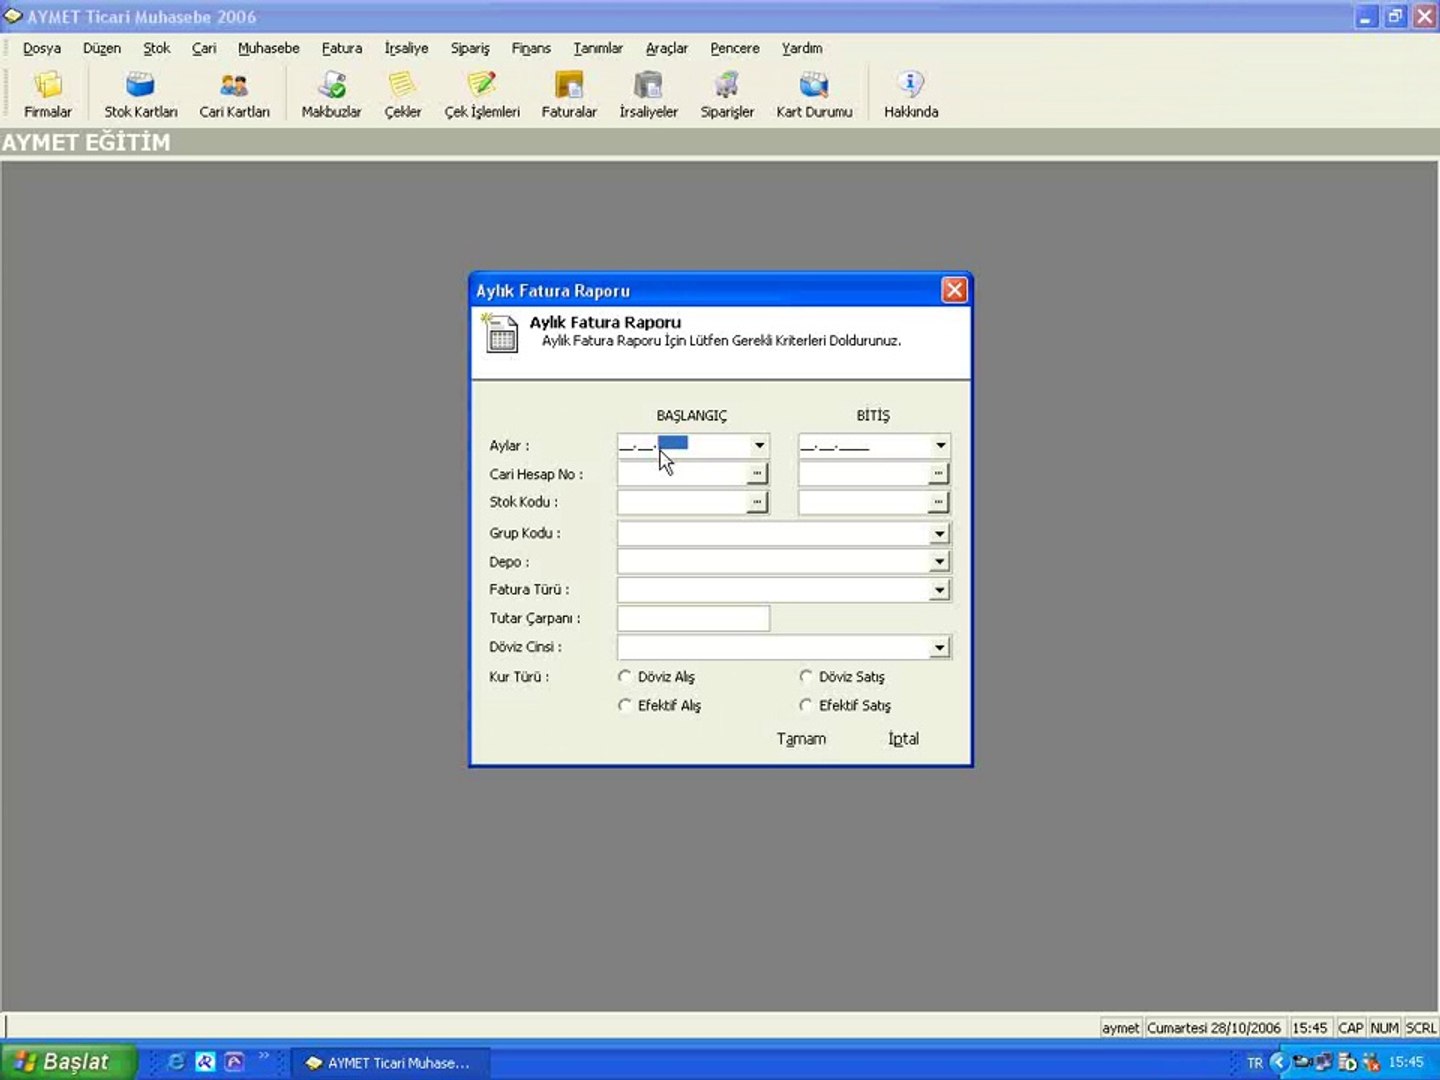Open the Finans menu
1440x1080 pixels.
(x=530, y=48)
